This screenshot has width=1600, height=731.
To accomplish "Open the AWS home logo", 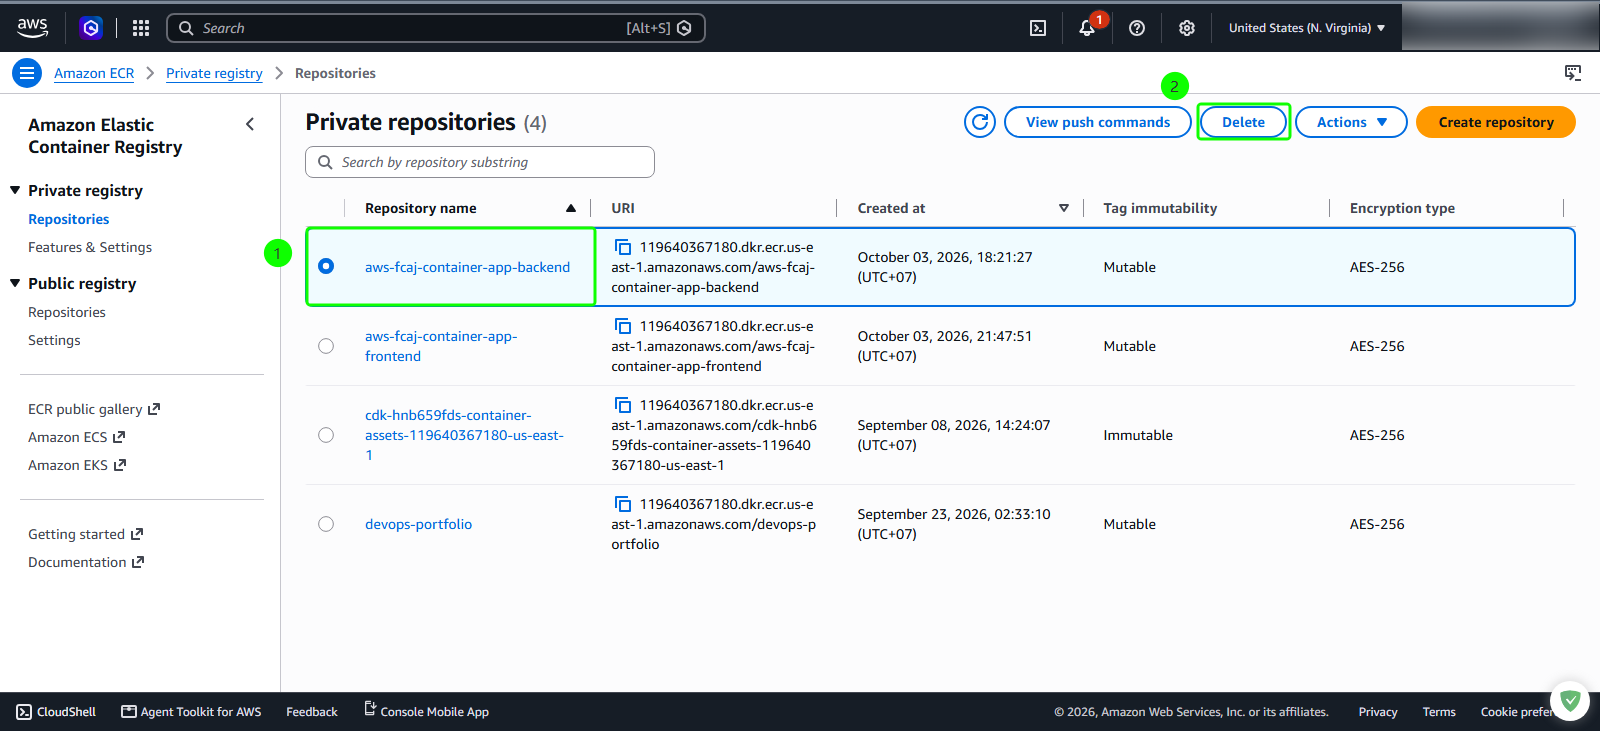I will 32,28.
